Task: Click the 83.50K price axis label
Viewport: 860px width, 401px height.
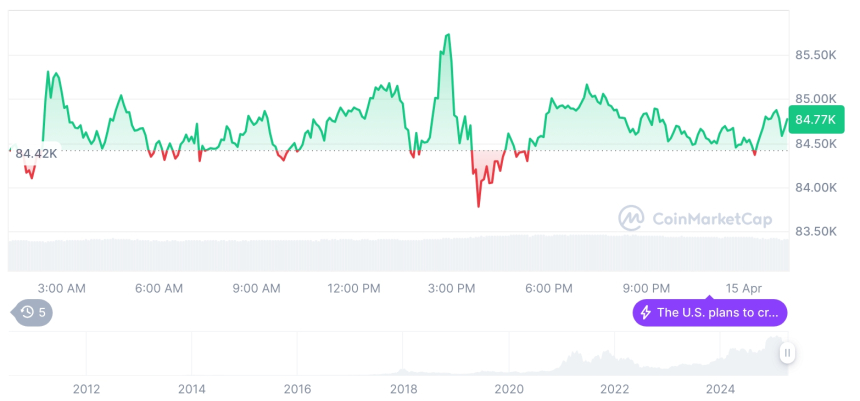Action: coord(815,231)
